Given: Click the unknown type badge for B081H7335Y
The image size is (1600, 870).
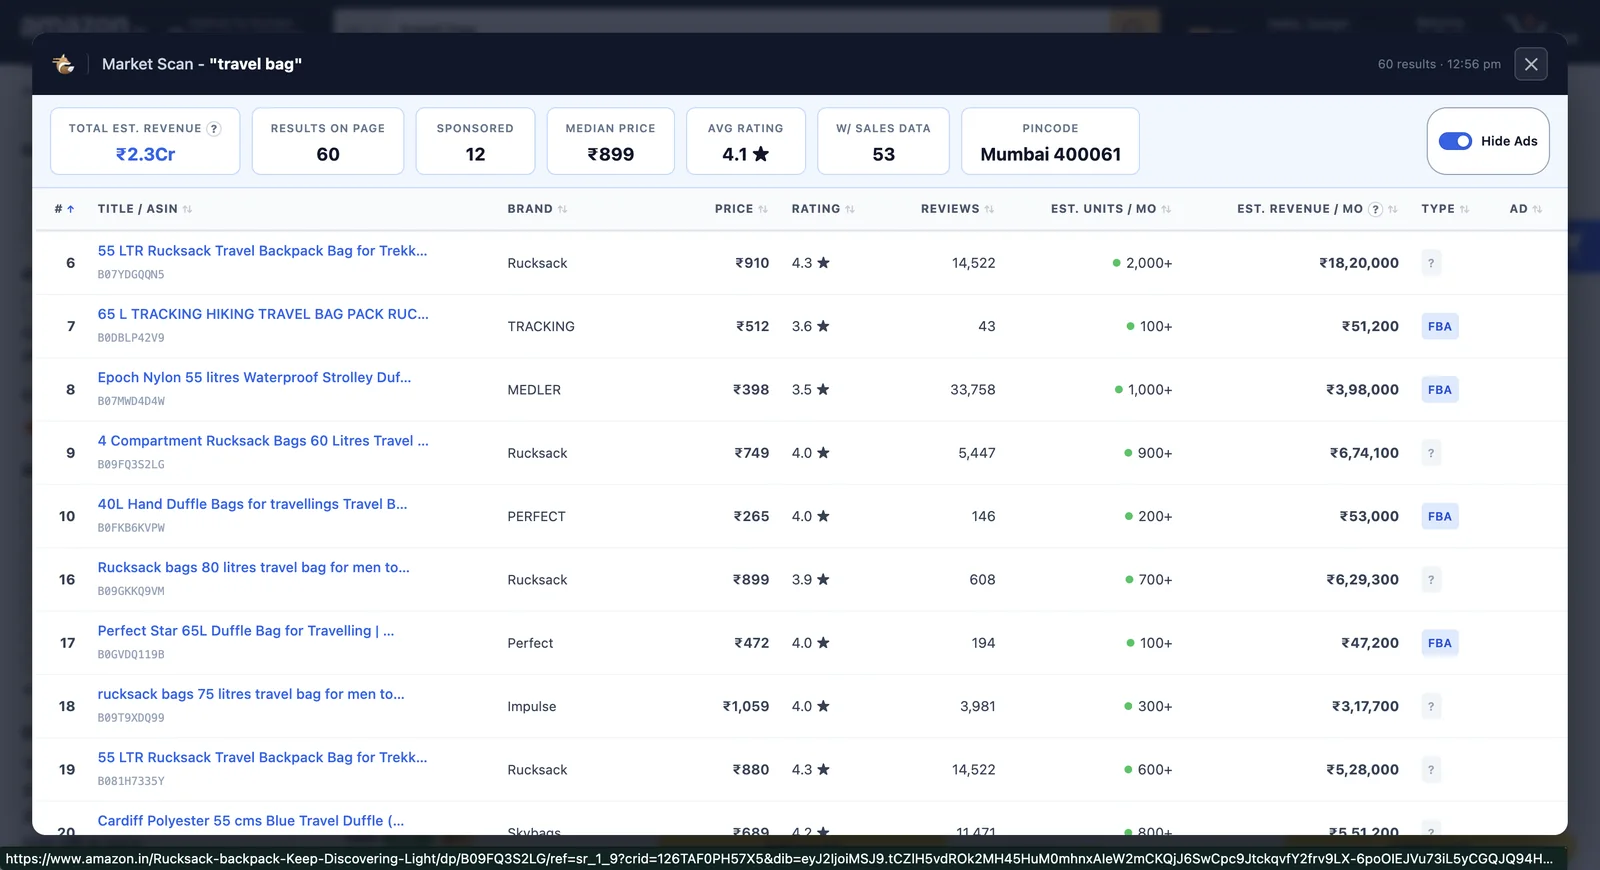Looking at the screenshot, I should click(1431, 770).
